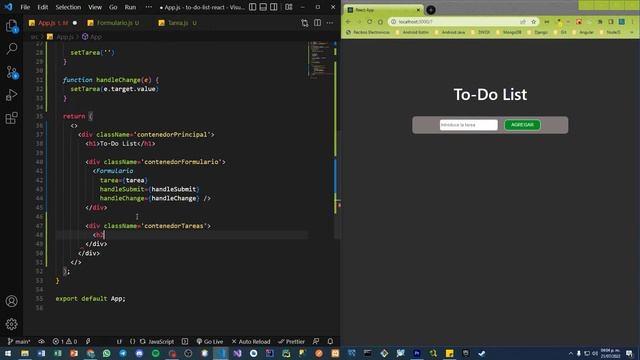640x360 pixels.
Task: Bookmark this page with the star icon
Action: [x=533, y=22]
